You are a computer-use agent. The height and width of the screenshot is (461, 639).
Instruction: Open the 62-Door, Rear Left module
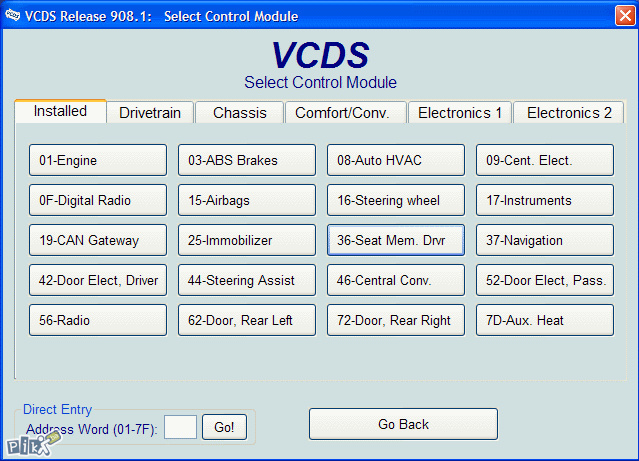247,320
